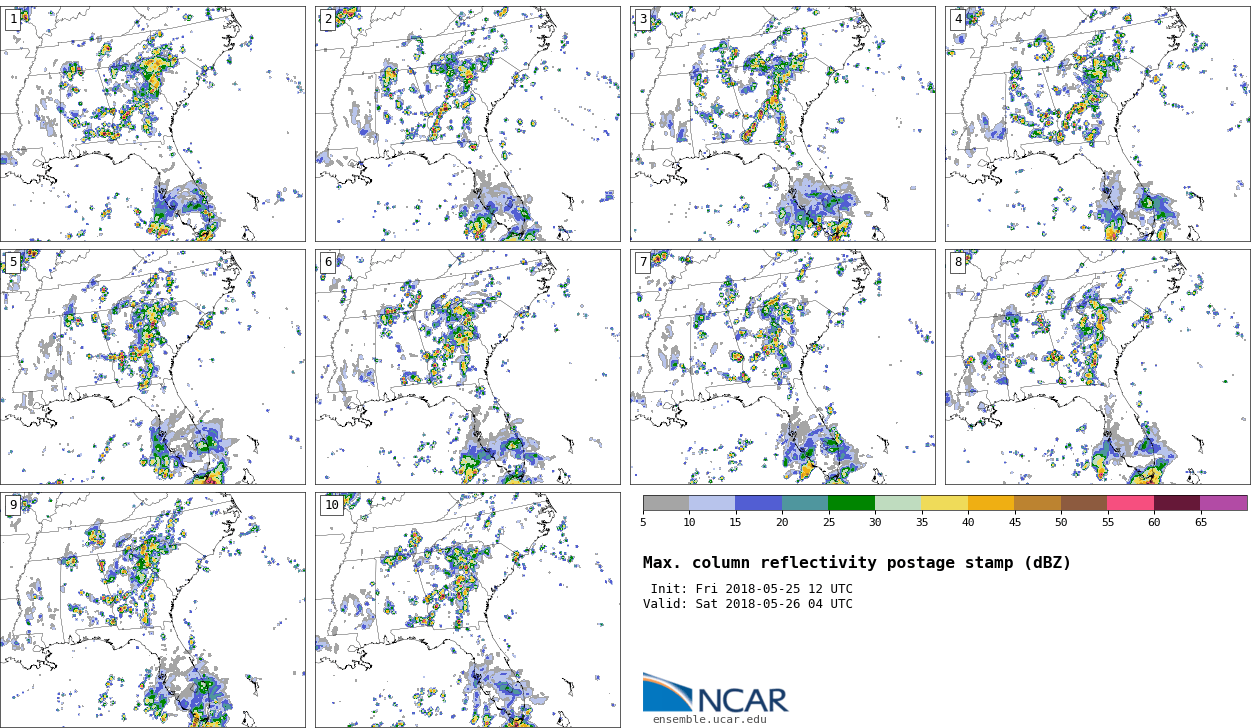Click the dark green 25-30 dBZ swatch

(x=851, y=503)
